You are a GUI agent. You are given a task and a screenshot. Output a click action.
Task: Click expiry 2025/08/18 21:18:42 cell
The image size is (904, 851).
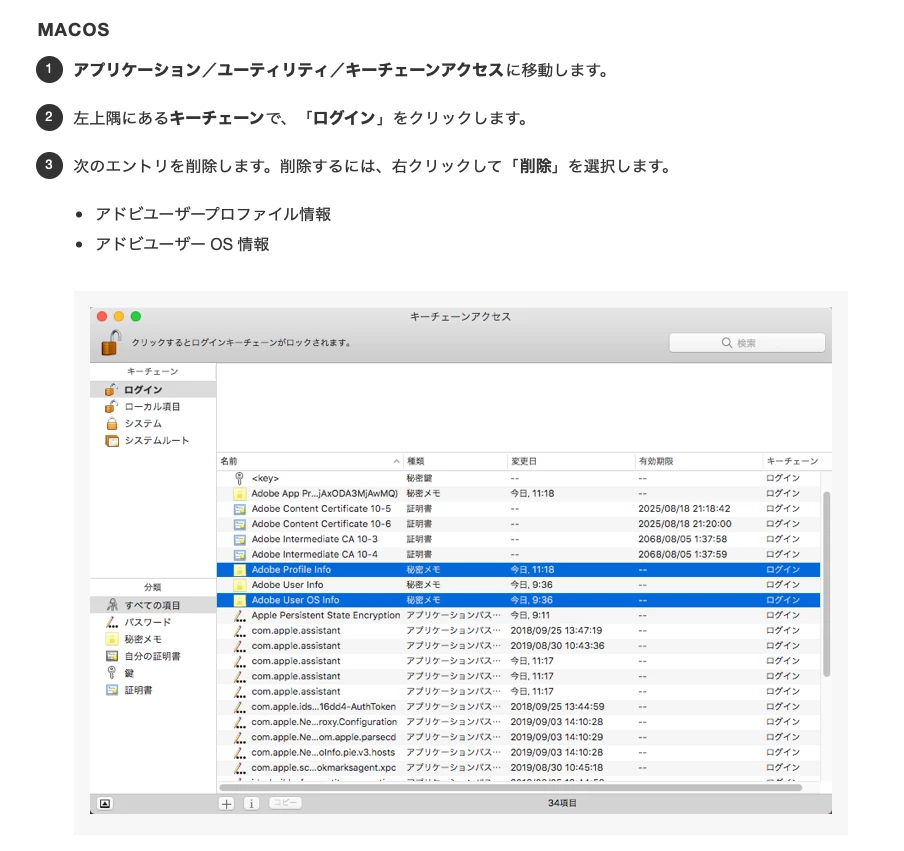(x=684, y=509)
